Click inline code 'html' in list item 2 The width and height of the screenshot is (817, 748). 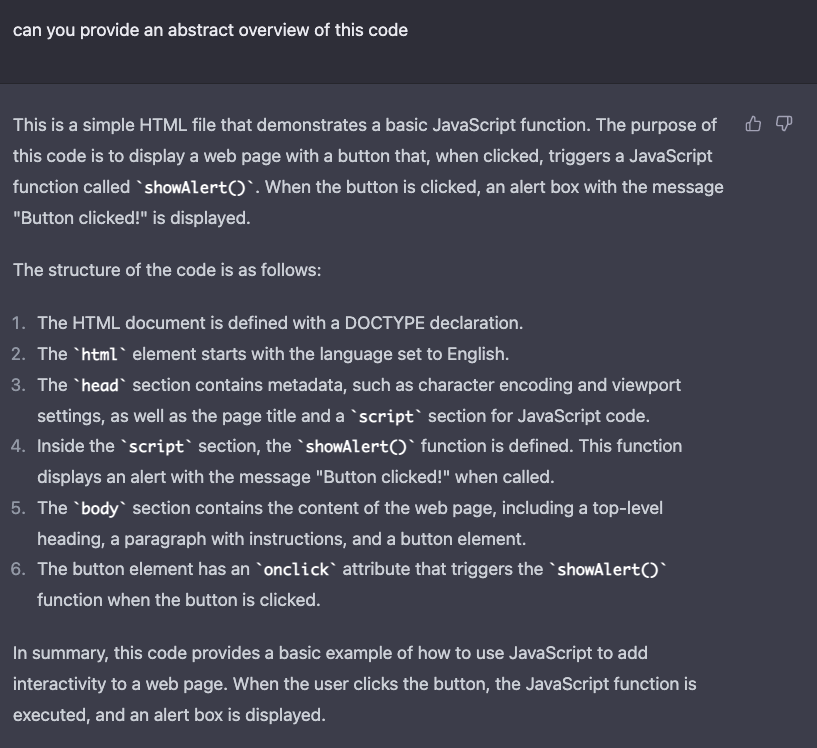coord(99,355)
